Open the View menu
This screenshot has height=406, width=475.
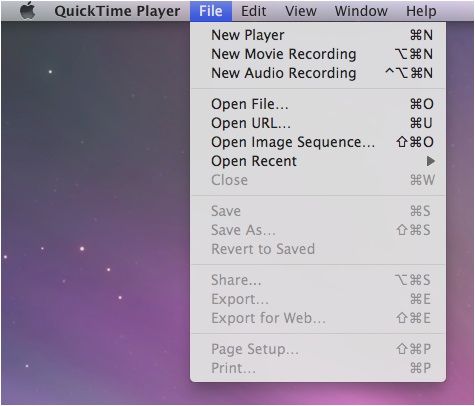click(x=301, y=11)
